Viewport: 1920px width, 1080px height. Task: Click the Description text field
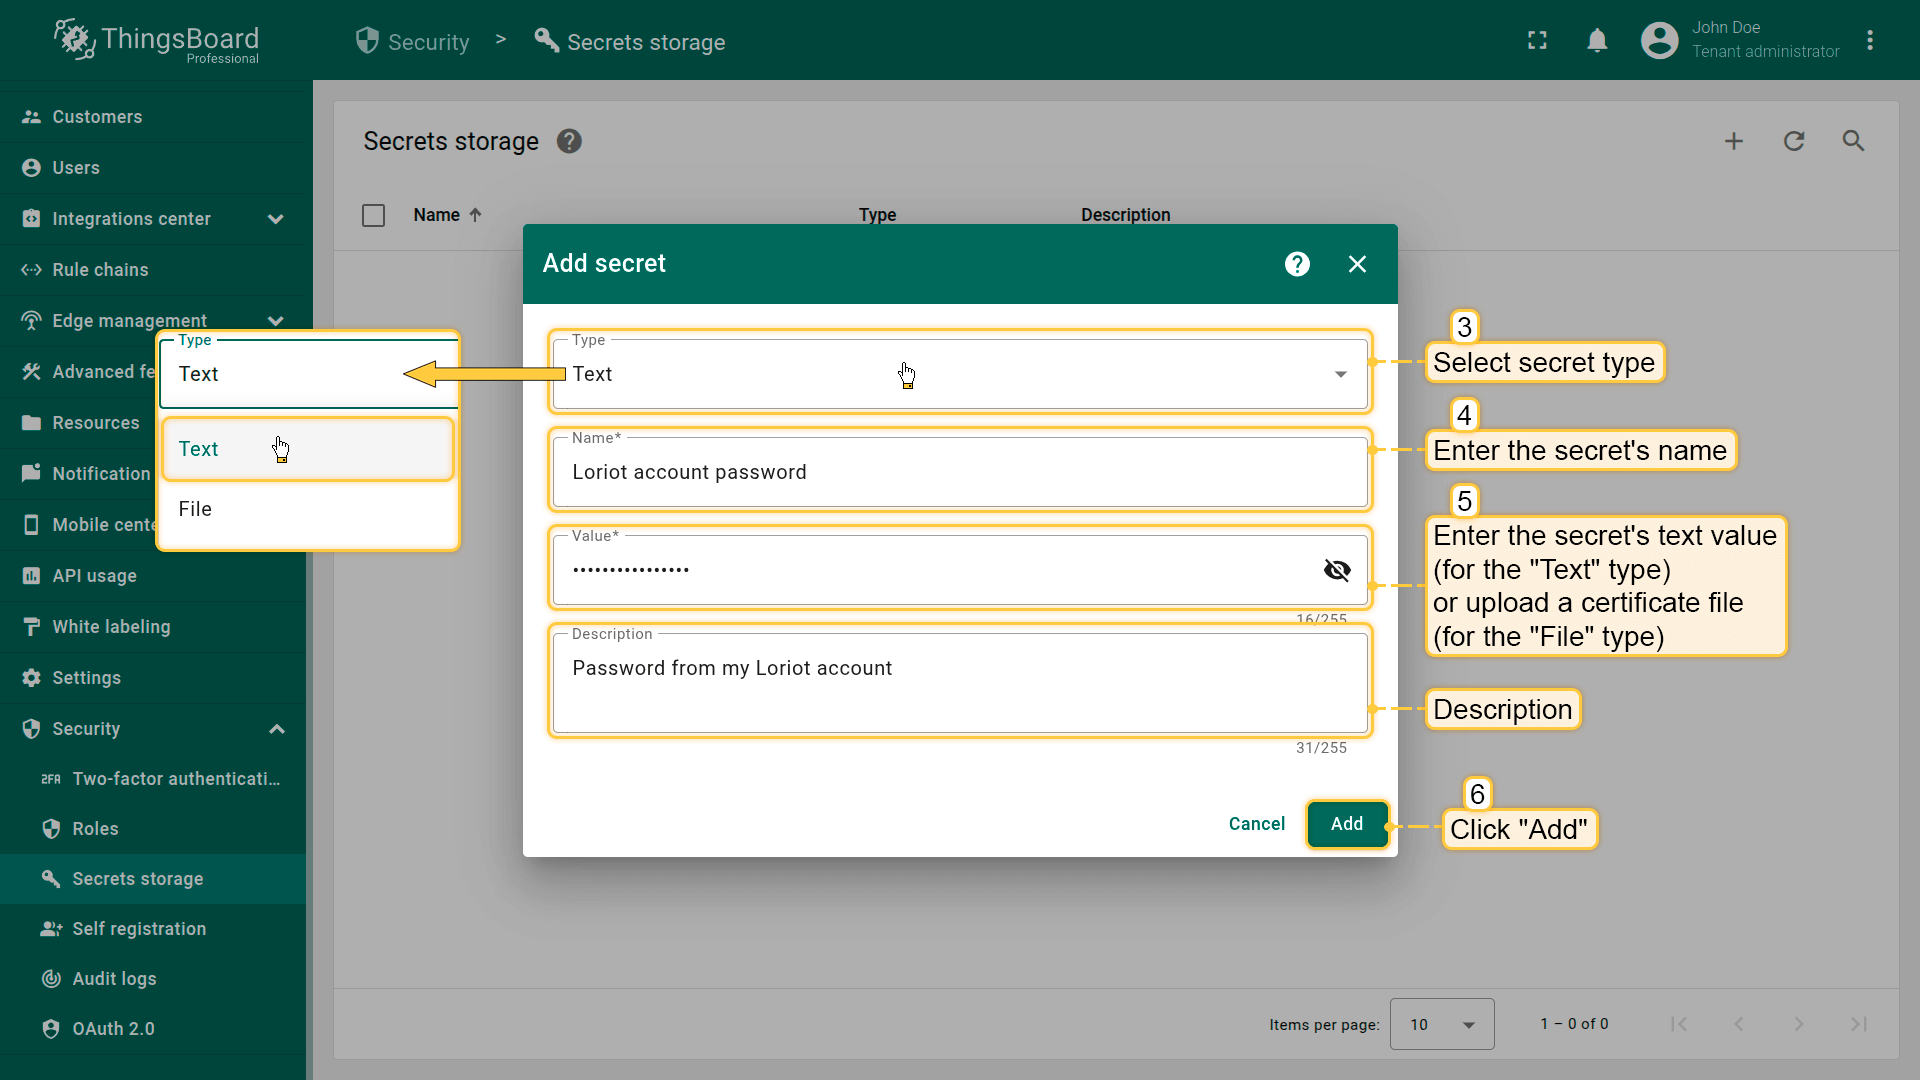coord(958,680)
